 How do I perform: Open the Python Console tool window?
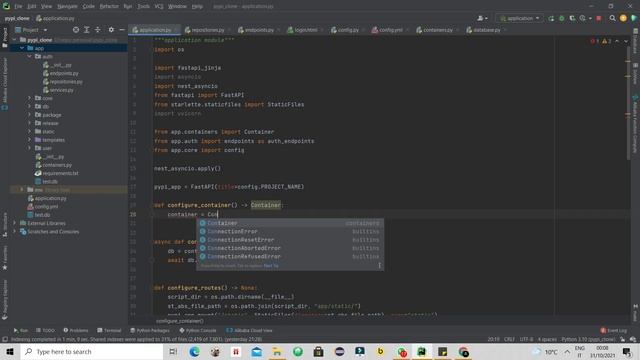pos(198,330)
